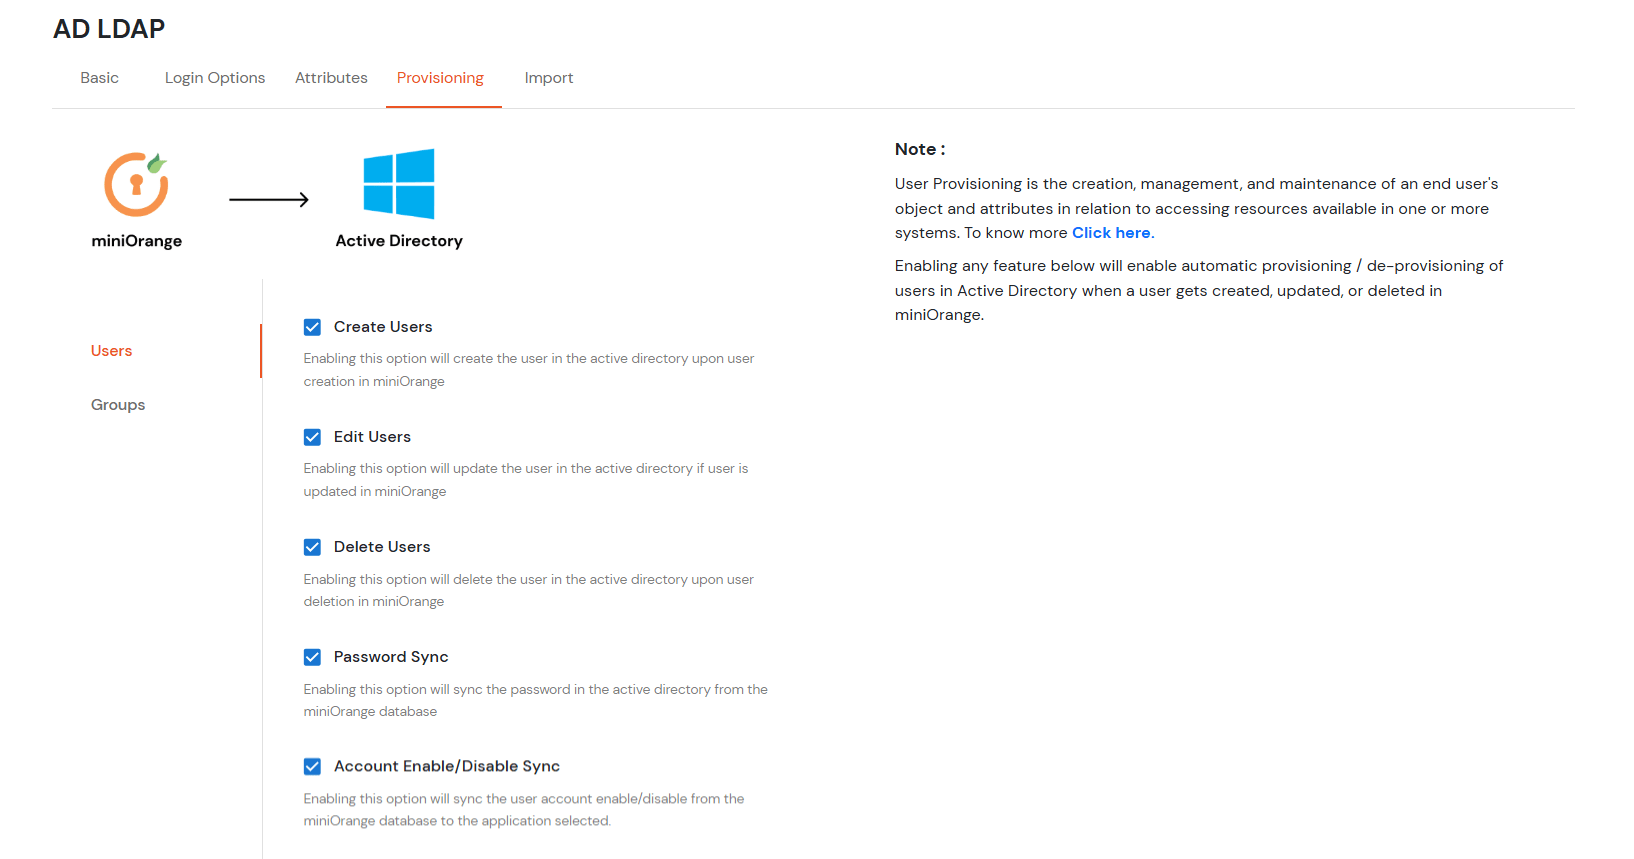Go to the Attributes tab
The width and height of the screenshot is (1634, 859).
[x=331, y=78]
